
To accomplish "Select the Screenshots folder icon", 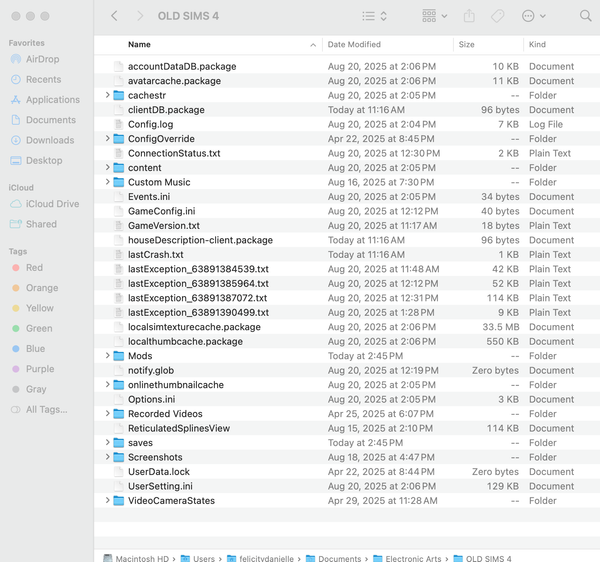I will pyautogui.click(x=119, y=457).
